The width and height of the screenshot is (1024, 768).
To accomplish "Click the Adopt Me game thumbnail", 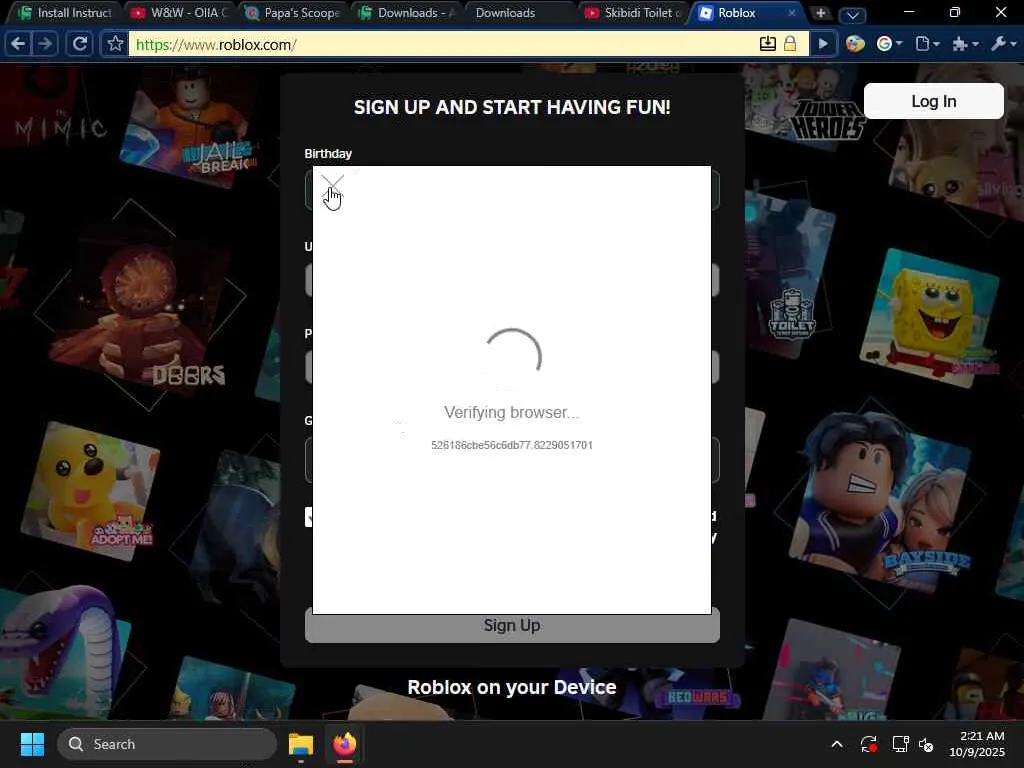I will 91,490.
